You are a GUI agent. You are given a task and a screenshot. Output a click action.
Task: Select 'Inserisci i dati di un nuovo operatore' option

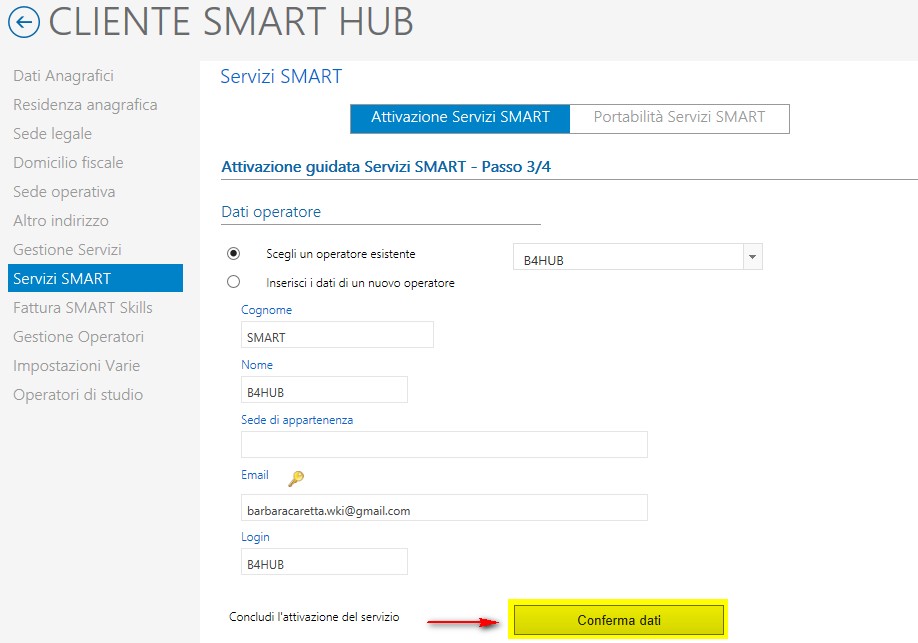pyautogui.click(x=234, y=282)
